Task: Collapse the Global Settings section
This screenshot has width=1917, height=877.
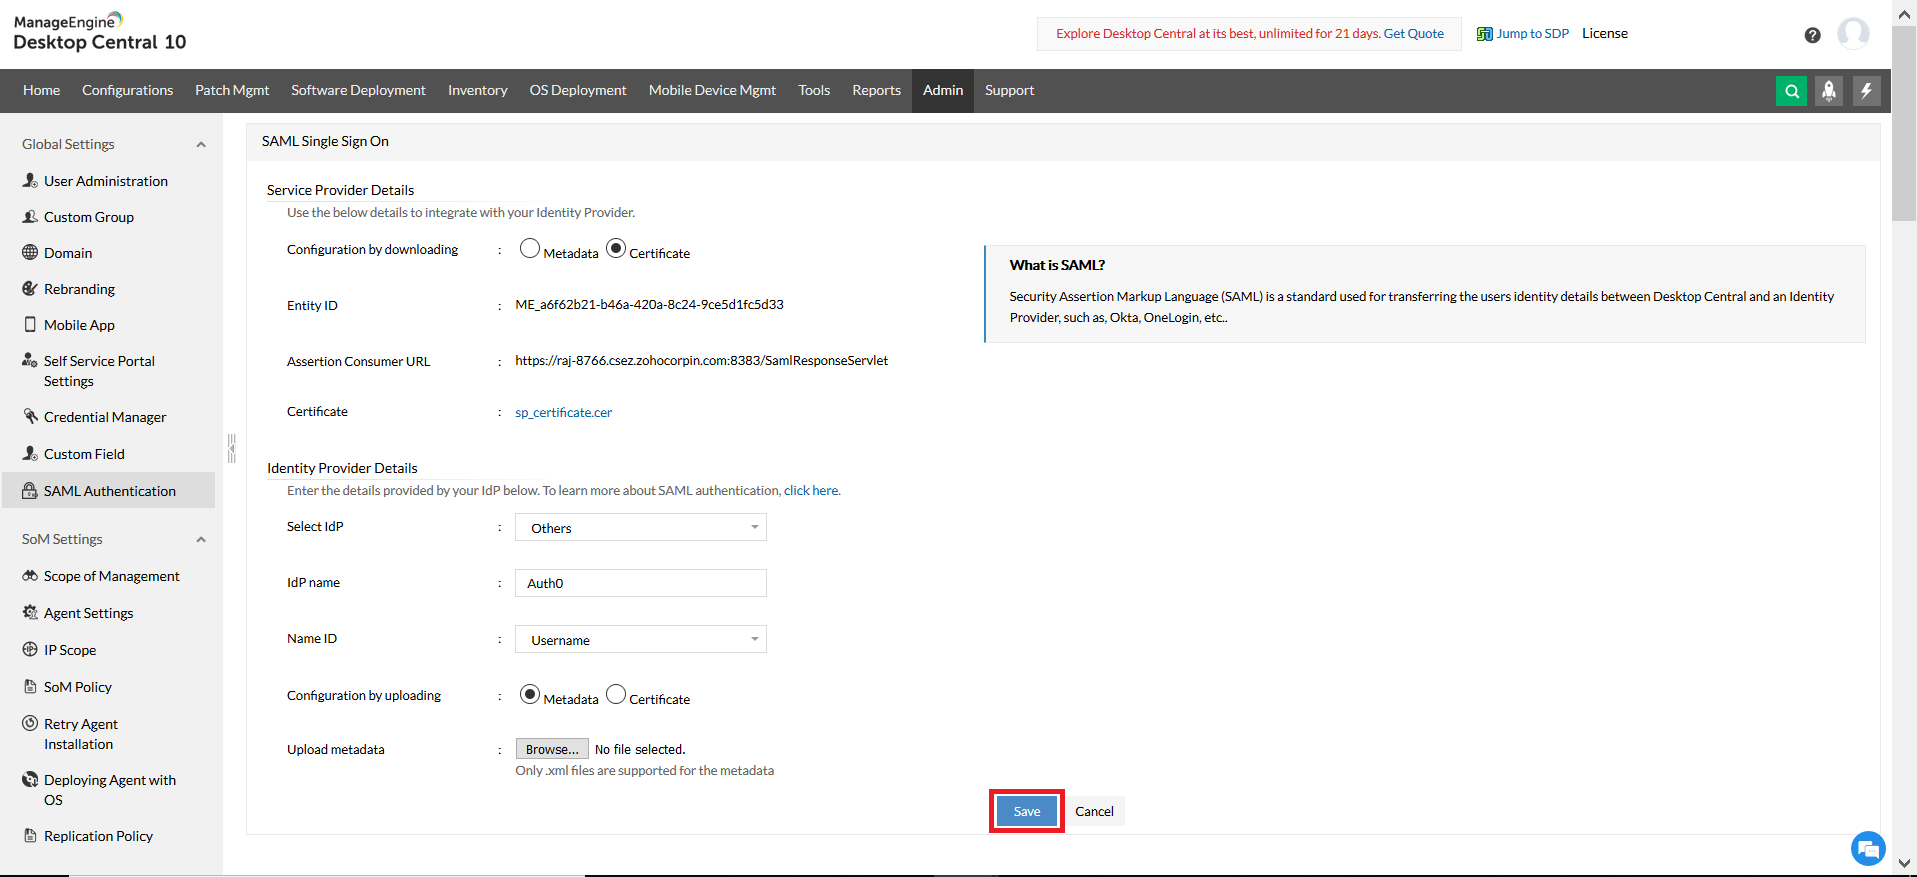Action: click(201, 145)
